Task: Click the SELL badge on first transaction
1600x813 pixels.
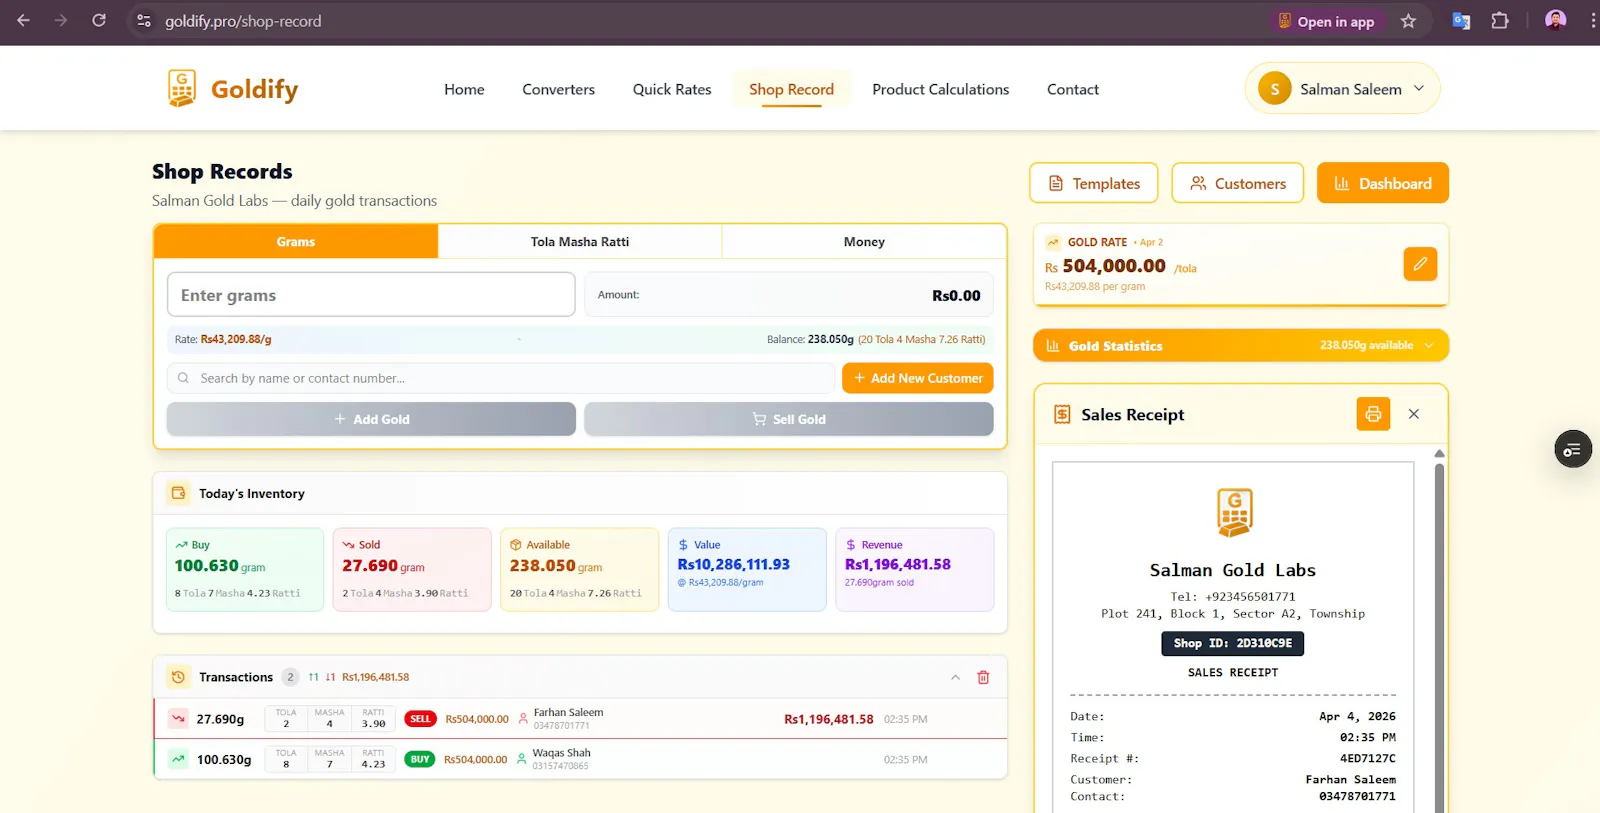Action: point(420,718)
